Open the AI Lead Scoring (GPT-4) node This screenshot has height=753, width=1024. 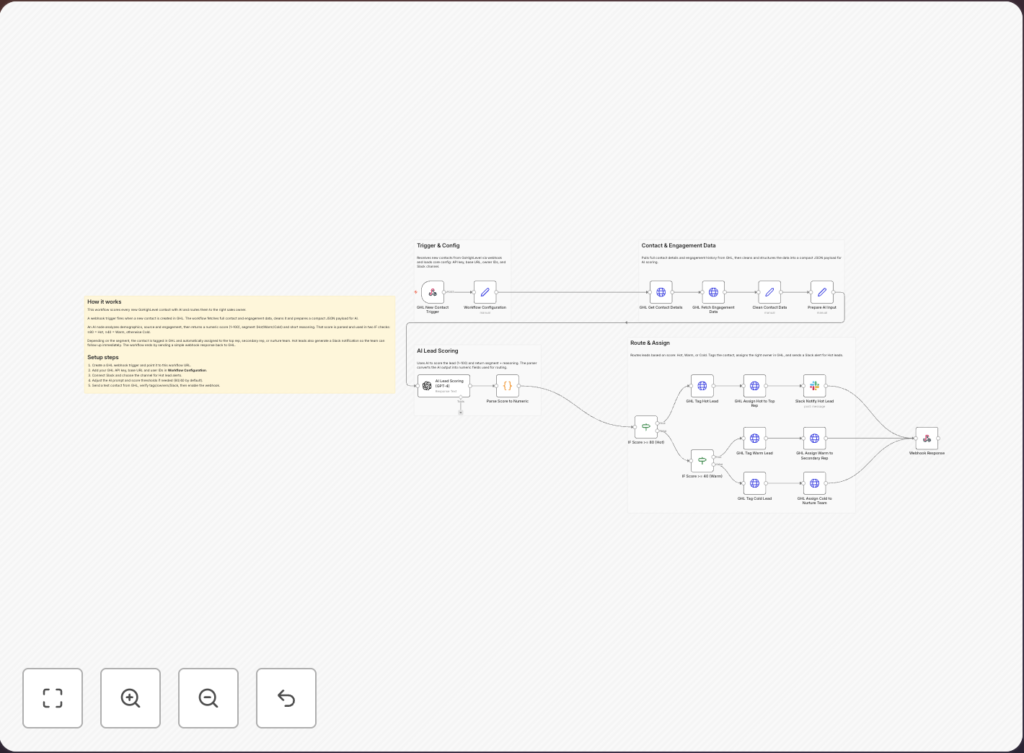(444, 385)
